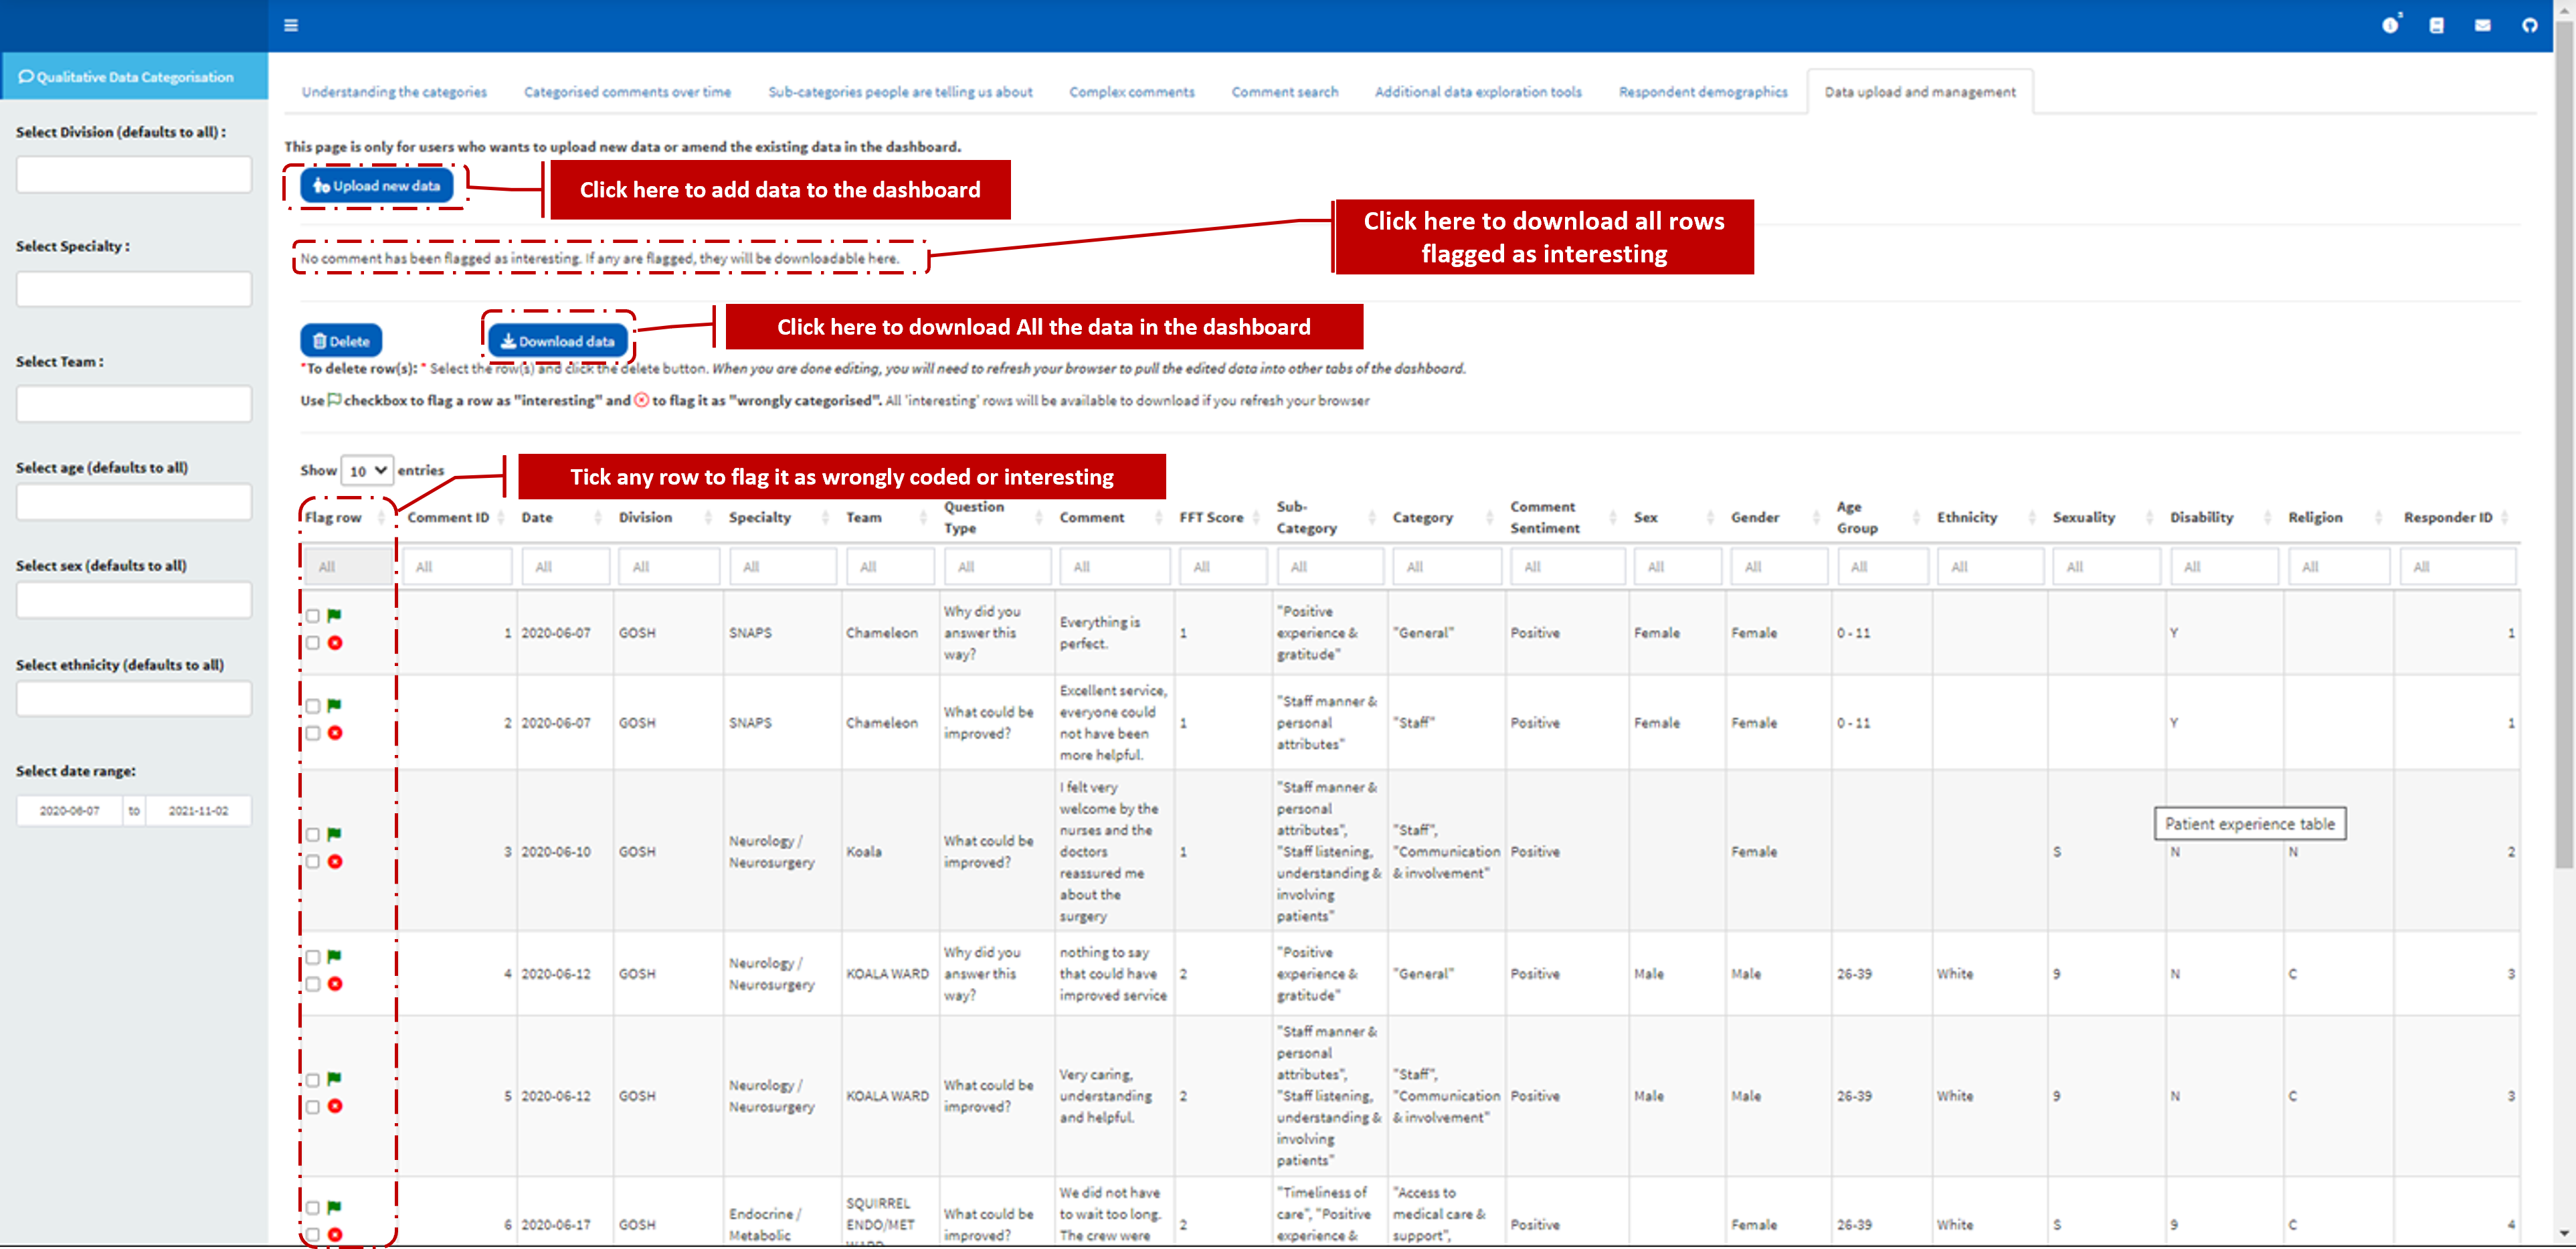2576x1249 pixels.
Task: Sort by Religion column sort arrows
Action: [x=2379, y=518]
